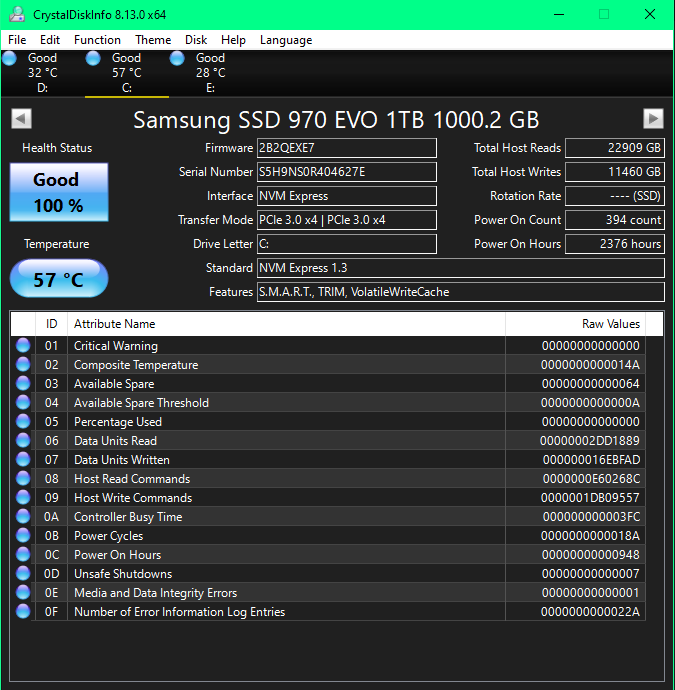675x690 pixels.
Task: Click the Total Host Writes value
Action: click(615, 172)
